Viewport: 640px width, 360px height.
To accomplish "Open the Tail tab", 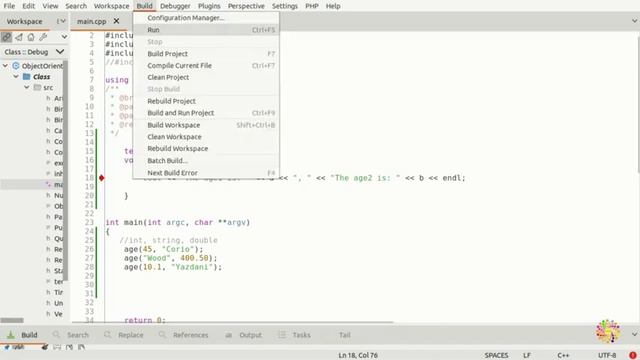I will [x=344, y=335].
